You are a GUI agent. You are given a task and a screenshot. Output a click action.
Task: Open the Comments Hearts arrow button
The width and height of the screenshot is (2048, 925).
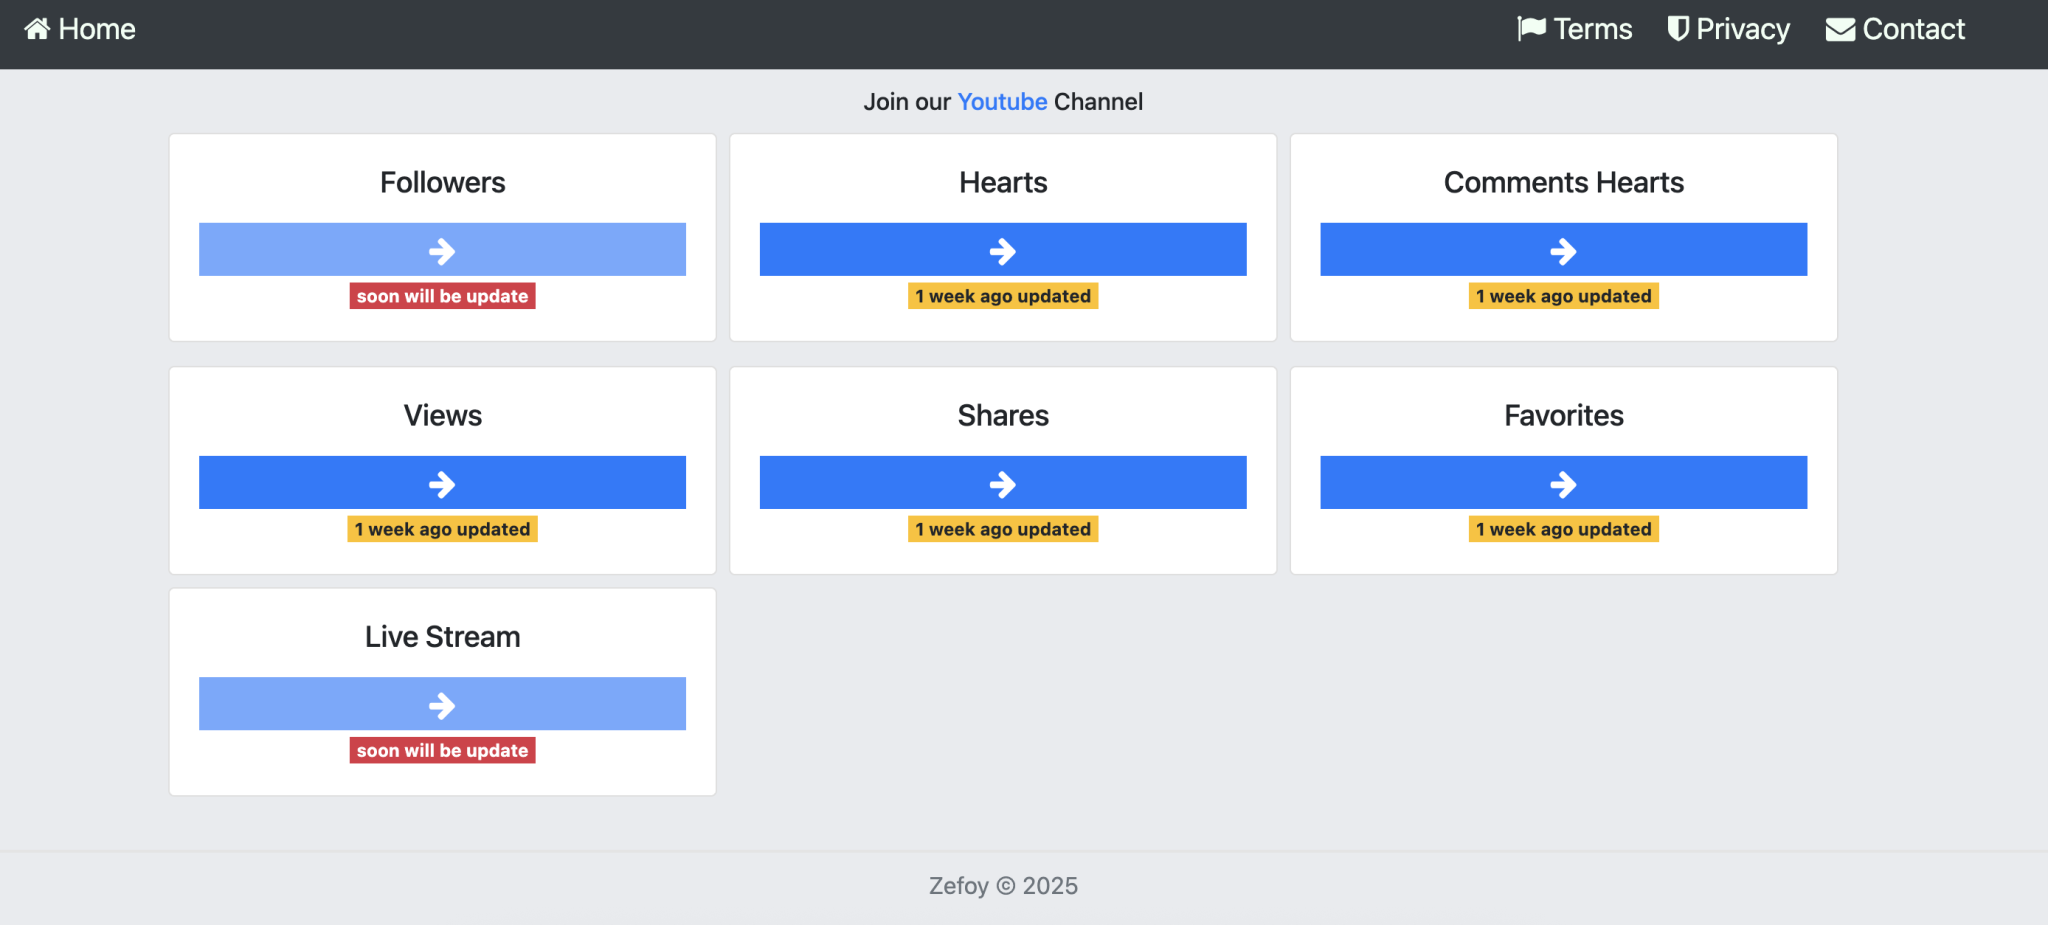click(1563, 250)
